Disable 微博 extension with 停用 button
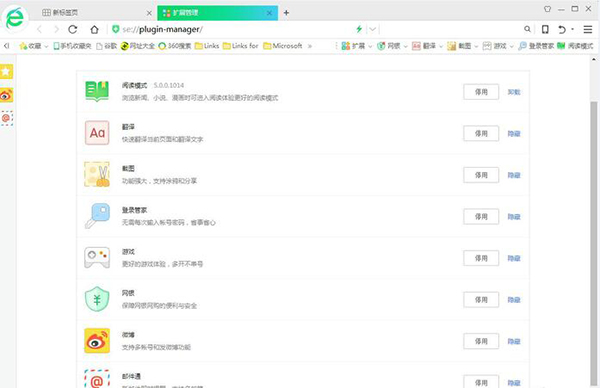Viewport: 600px width, 388px height. [x=481, y=341]
